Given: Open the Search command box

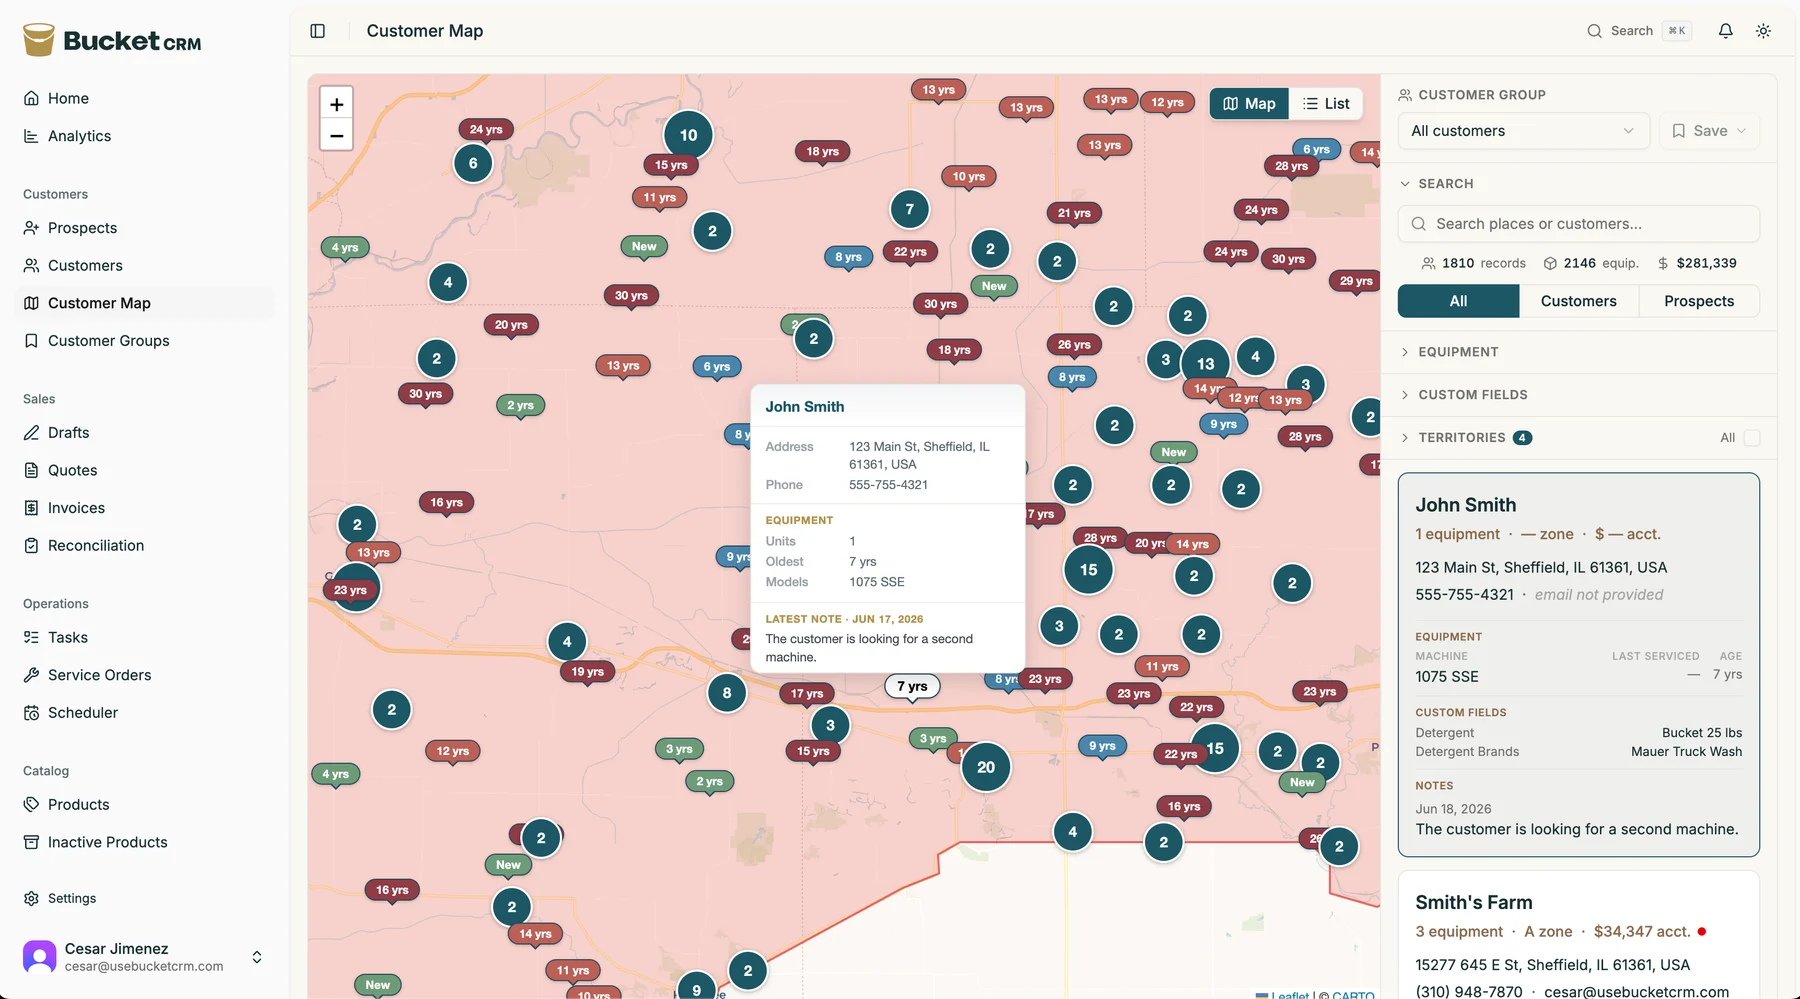Looking at the screenshot, I should tap(1639, 31).
